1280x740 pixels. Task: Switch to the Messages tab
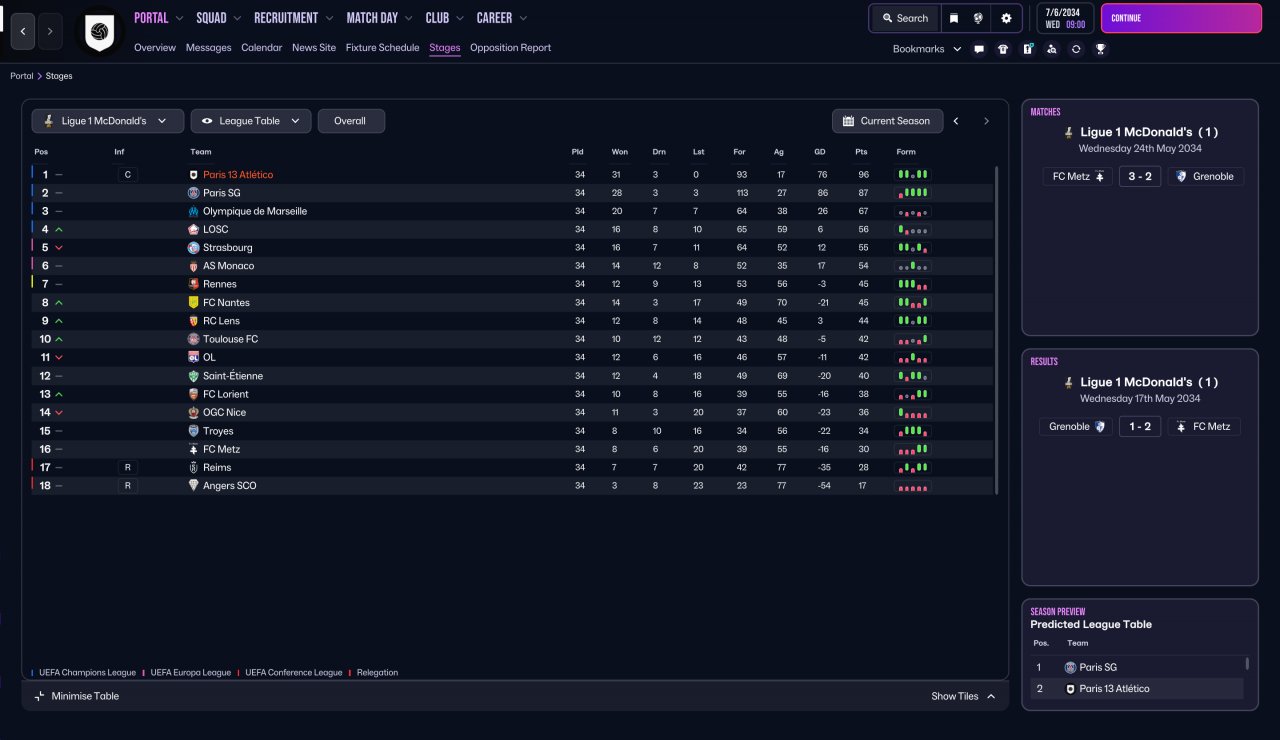(208, 47)
